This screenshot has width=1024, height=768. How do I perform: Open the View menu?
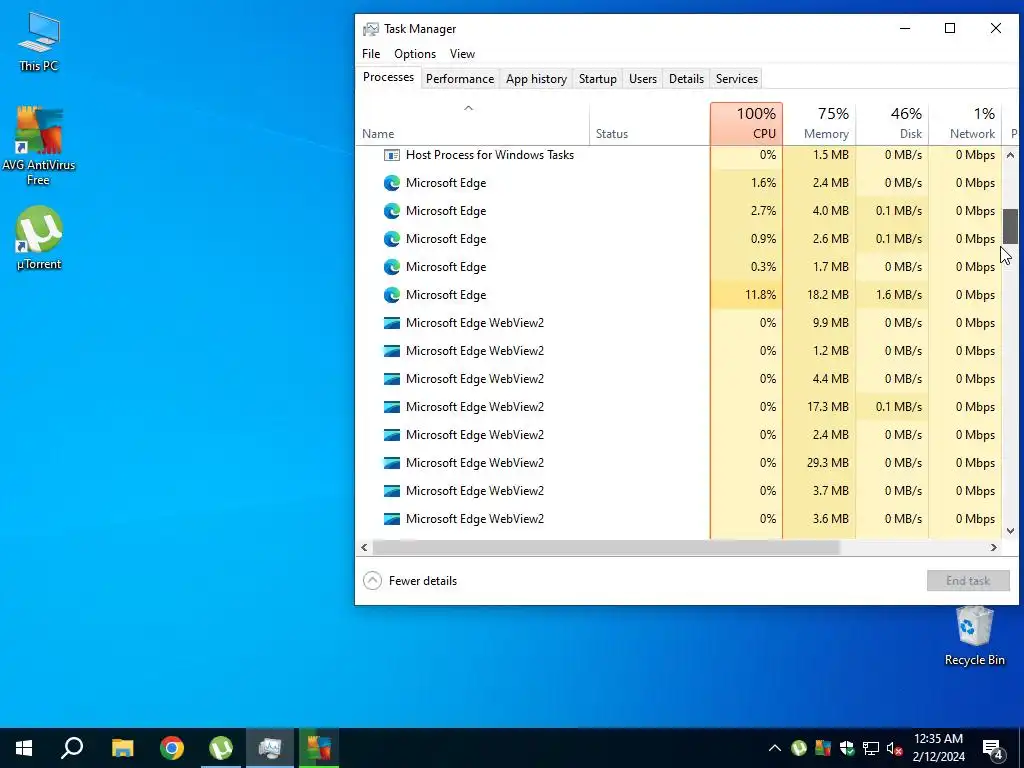[462, 54]
